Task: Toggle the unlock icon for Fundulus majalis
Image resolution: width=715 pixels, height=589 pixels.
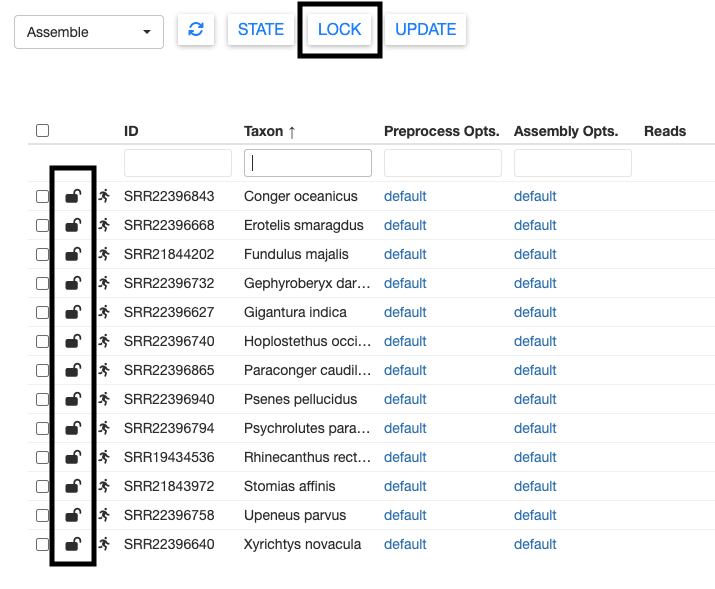Action: coord(73,254)
